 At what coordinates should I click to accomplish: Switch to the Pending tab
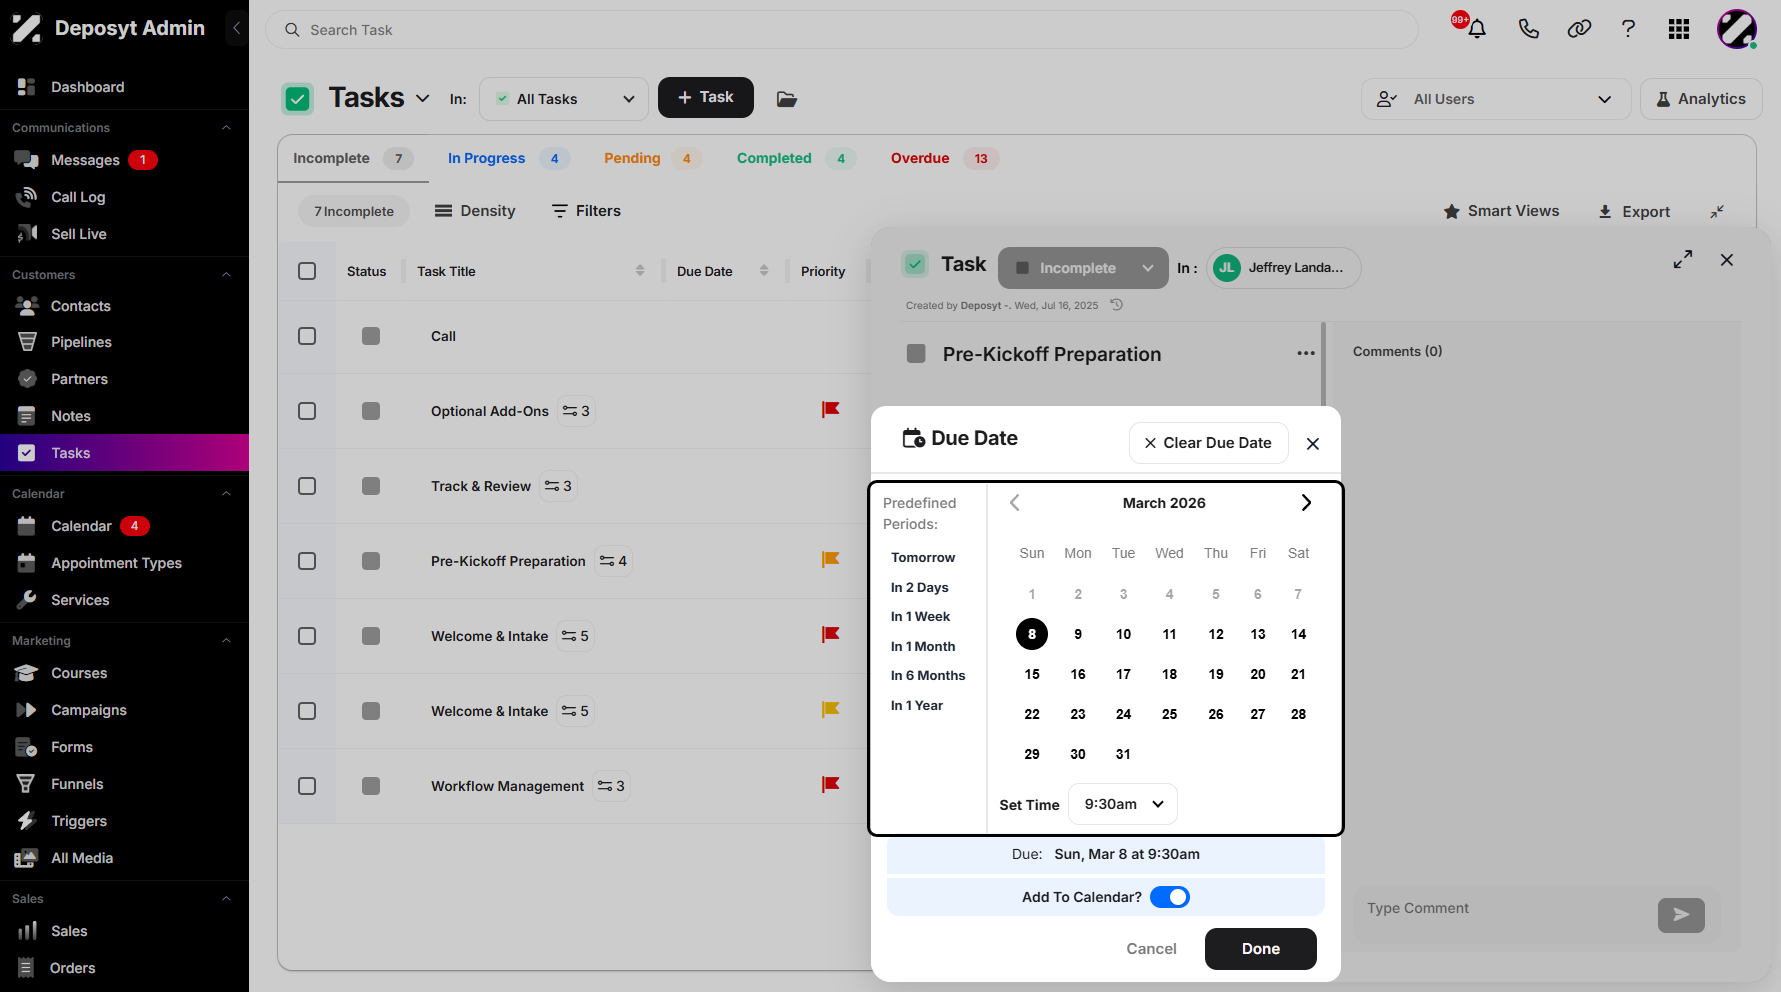(651, 158)
